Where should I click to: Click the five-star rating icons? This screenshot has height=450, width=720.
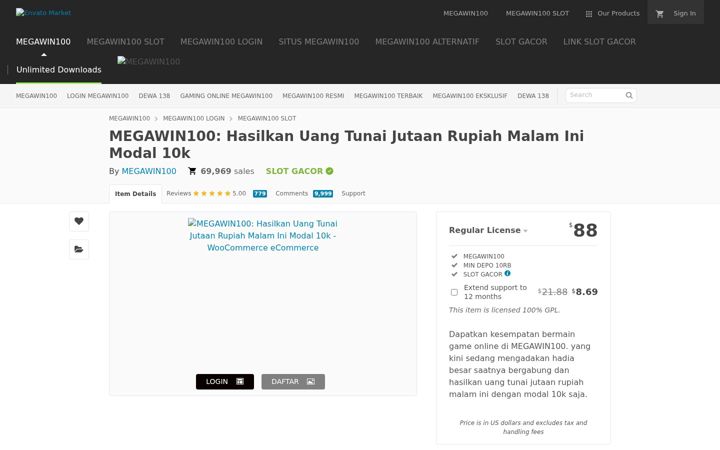click(x=212, y=193)
